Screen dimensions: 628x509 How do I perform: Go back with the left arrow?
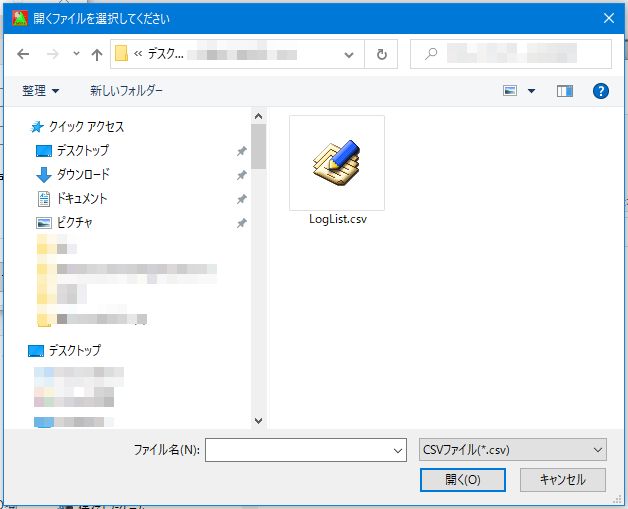click(23, 54)
